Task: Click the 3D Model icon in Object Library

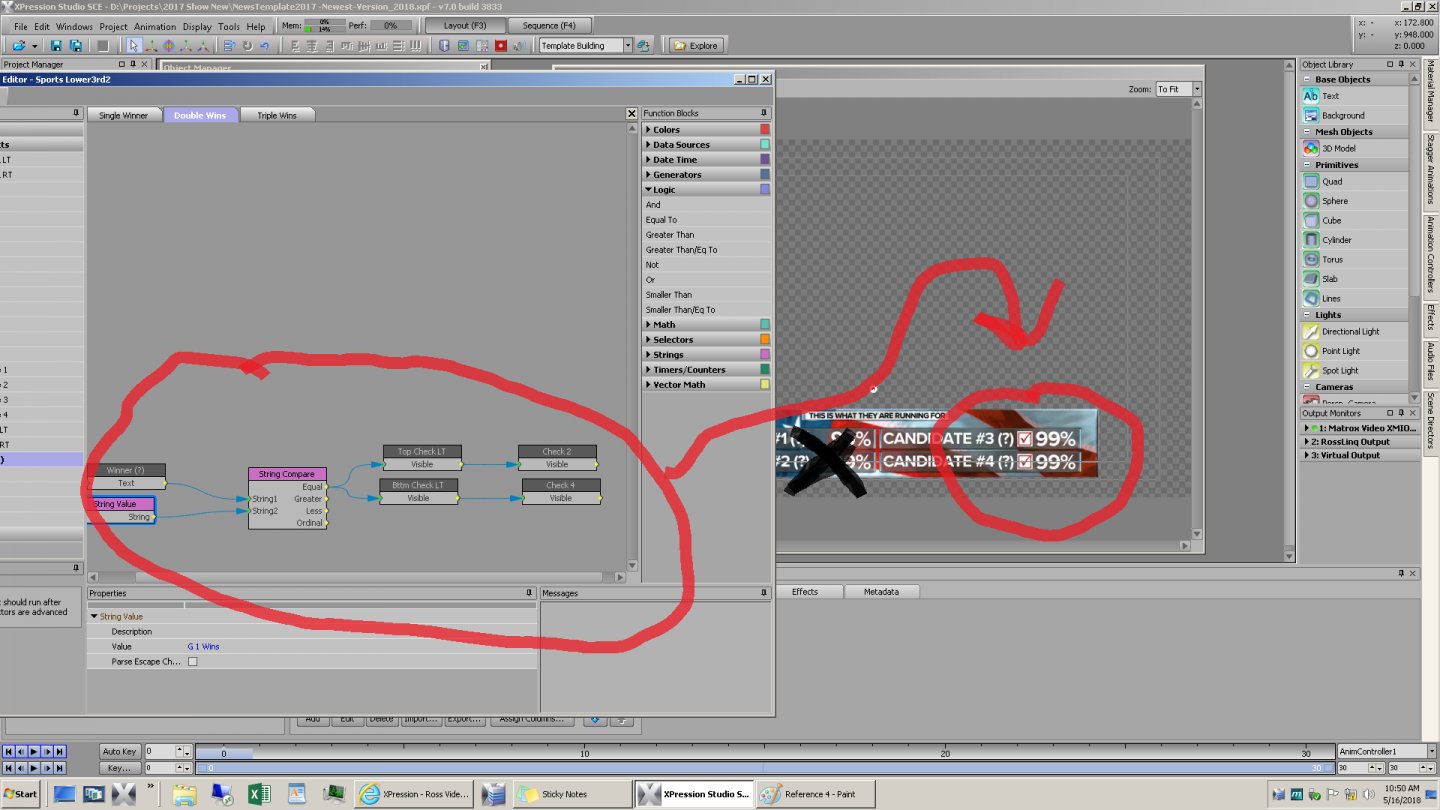Action: point(1311,148)
